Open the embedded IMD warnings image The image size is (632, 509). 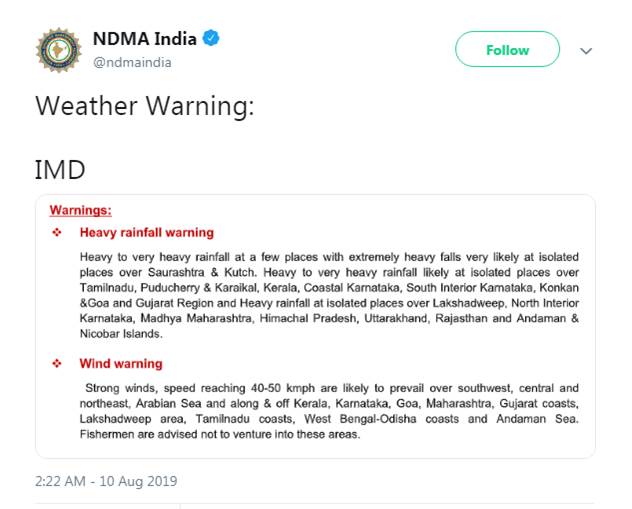click(315, 326)
